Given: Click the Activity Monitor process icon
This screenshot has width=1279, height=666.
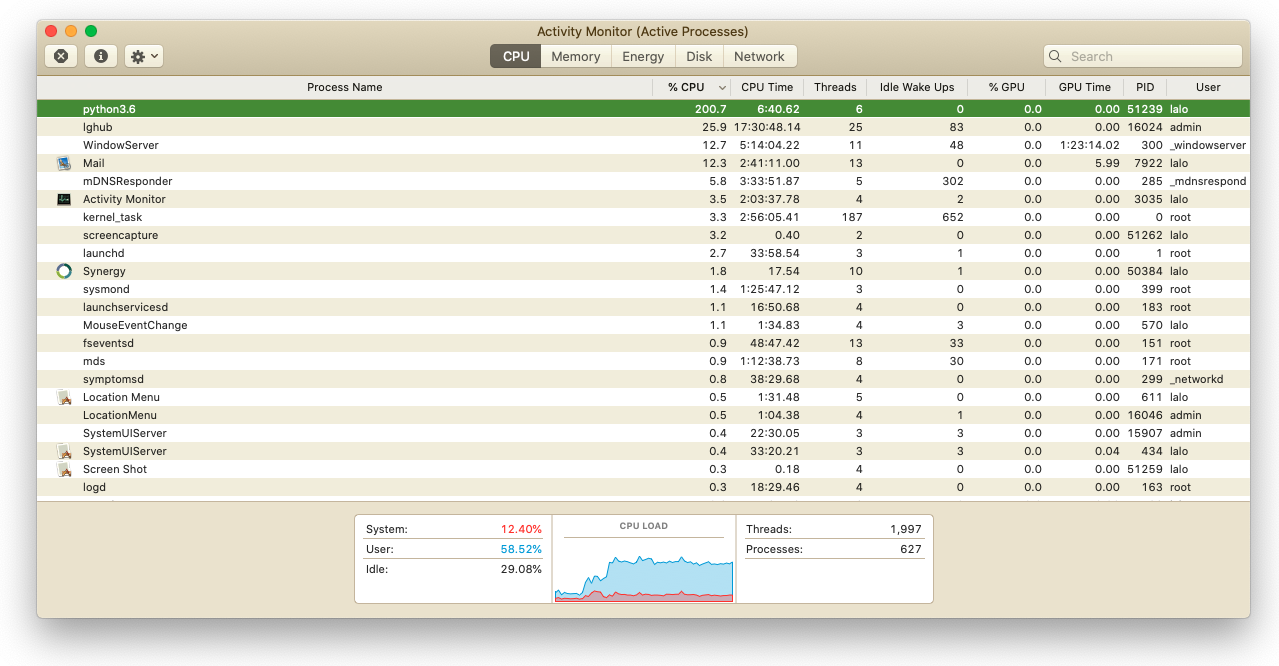Looking at the screenshot, I should coord(64,199).
